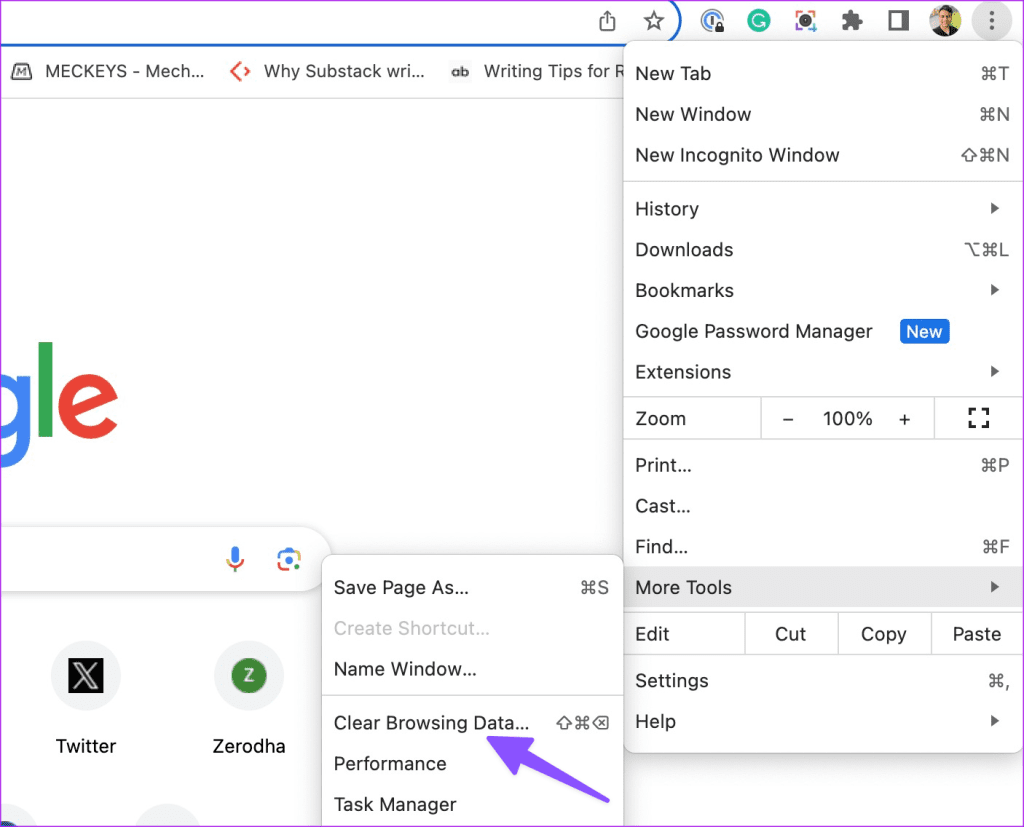The width and height of the screenshot is (1024, 827).
Task: Select Print… from the menu
Action: tap(823, 465)
